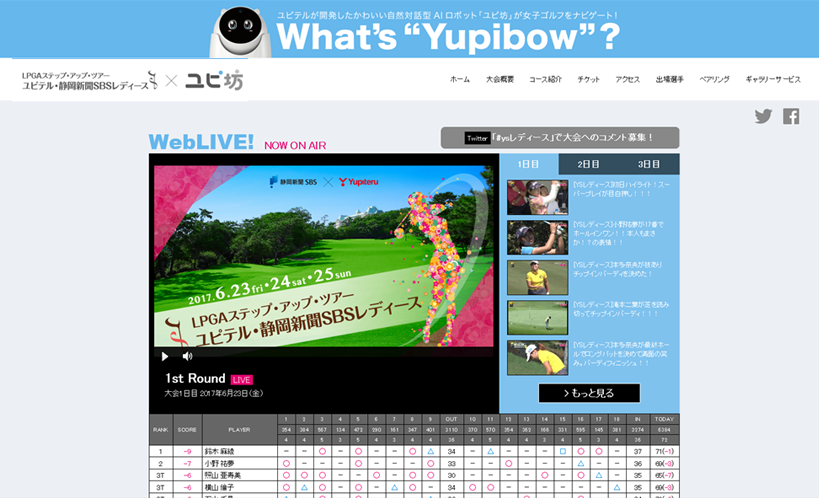
Task: Open the 芝を読み切って chip-in video thumbnail
Action: click(537, 318)
